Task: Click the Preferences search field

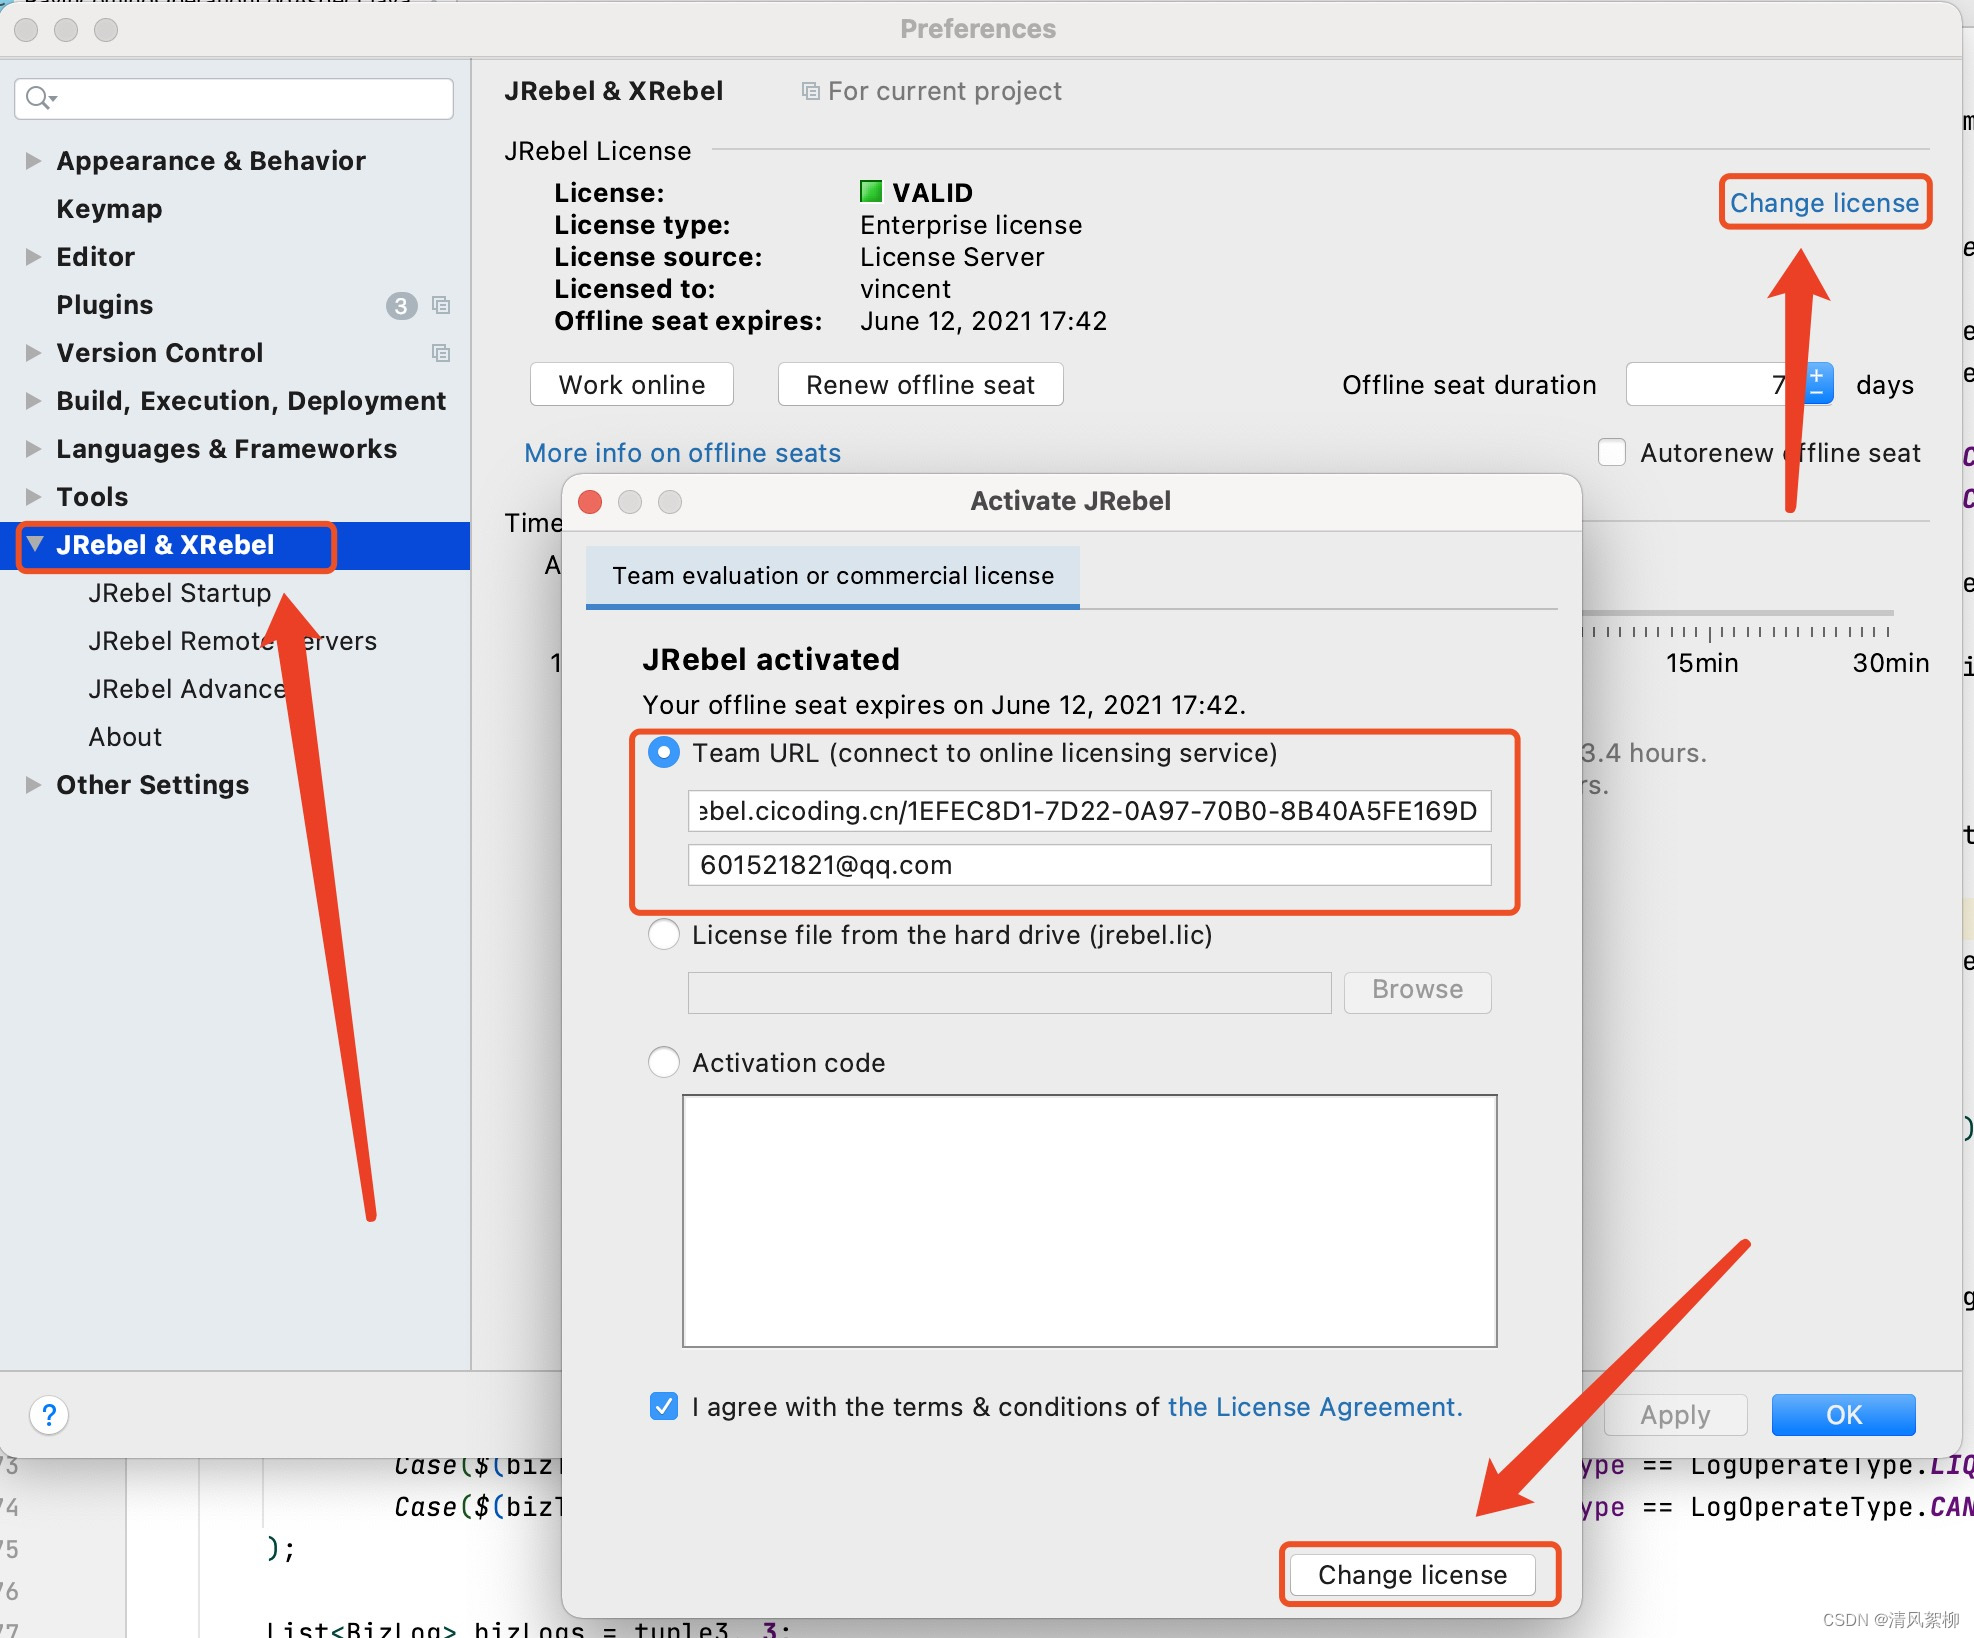Action: click(x=234, y=98)
